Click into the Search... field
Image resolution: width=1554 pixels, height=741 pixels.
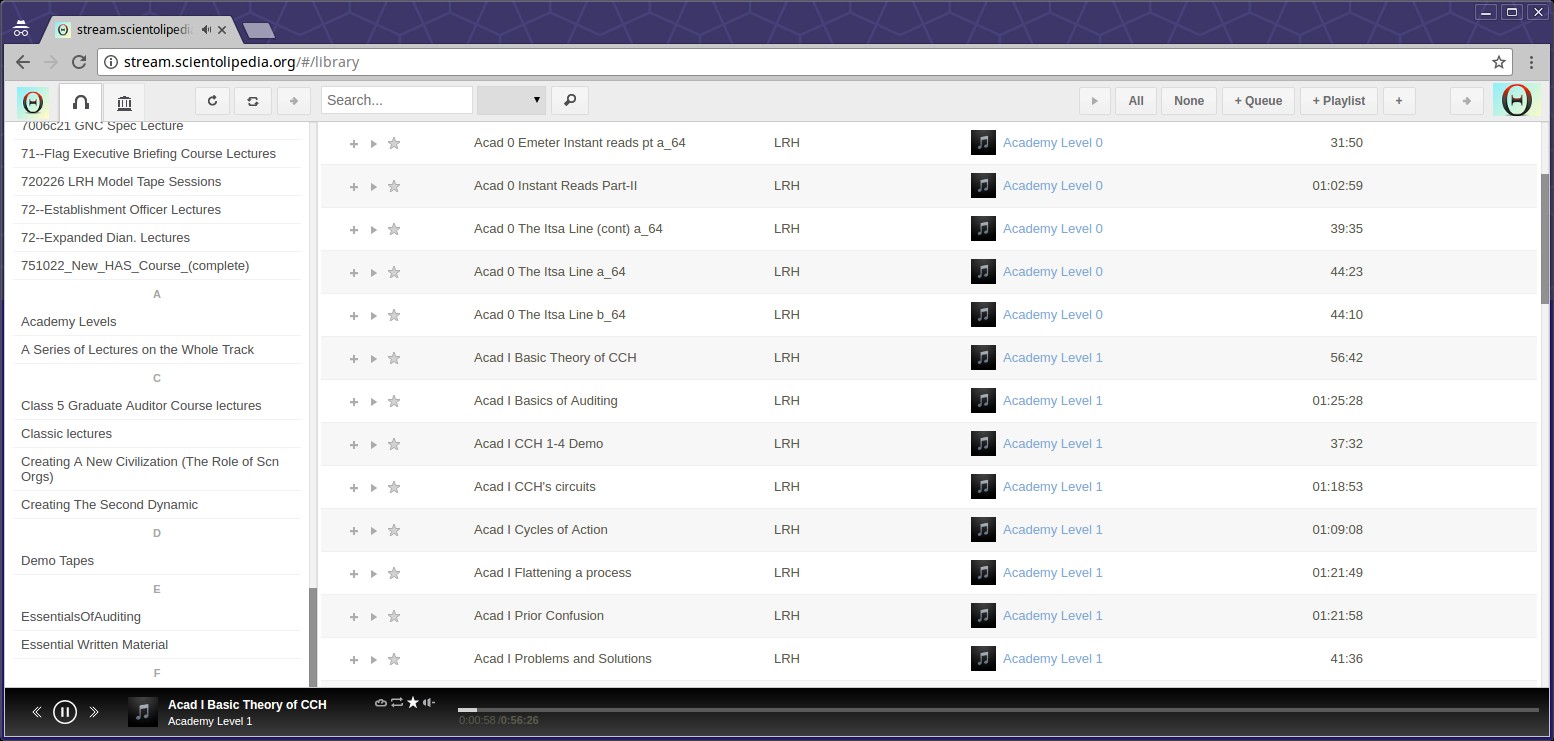396,100
